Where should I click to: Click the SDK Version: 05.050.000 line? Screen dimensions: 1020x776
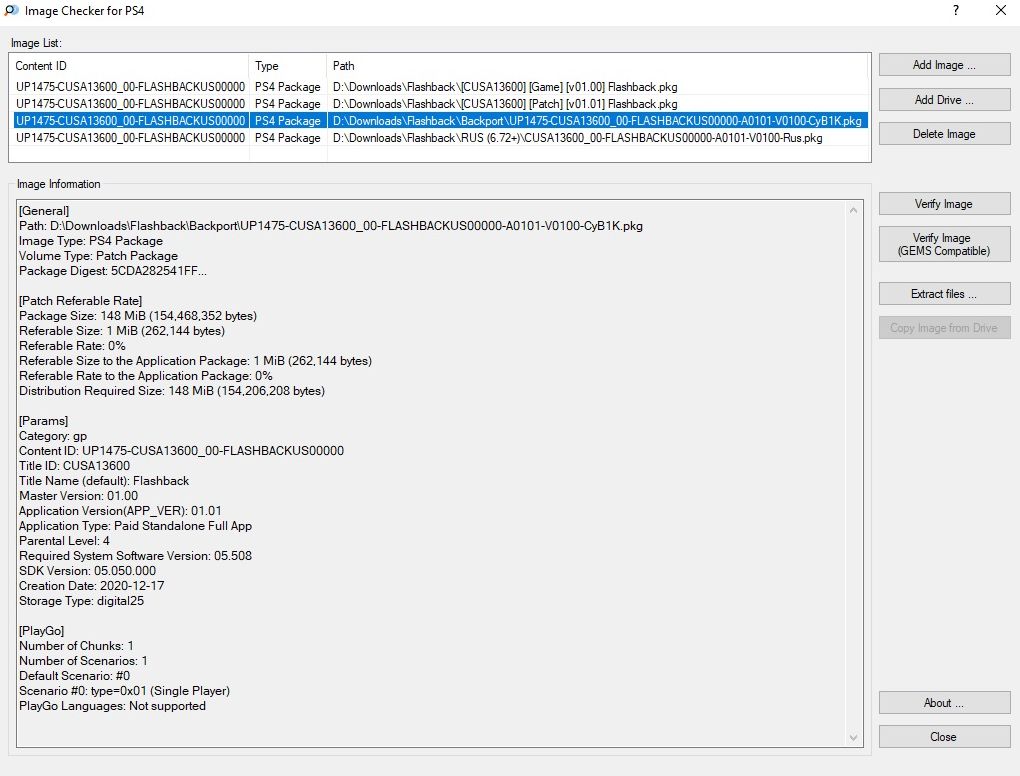pyautogui.click(x=87, y=570)
